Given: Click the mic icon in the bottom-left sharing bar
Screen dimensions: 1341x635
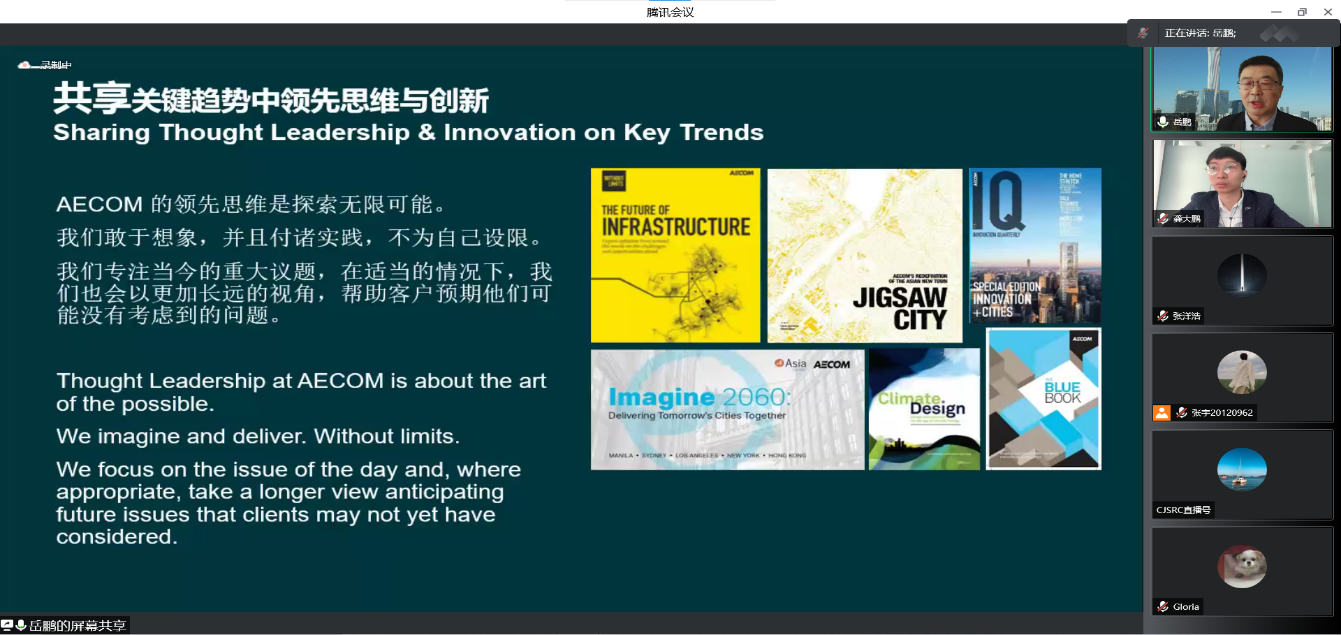Looking at the screenshot, I should [21, 625].
